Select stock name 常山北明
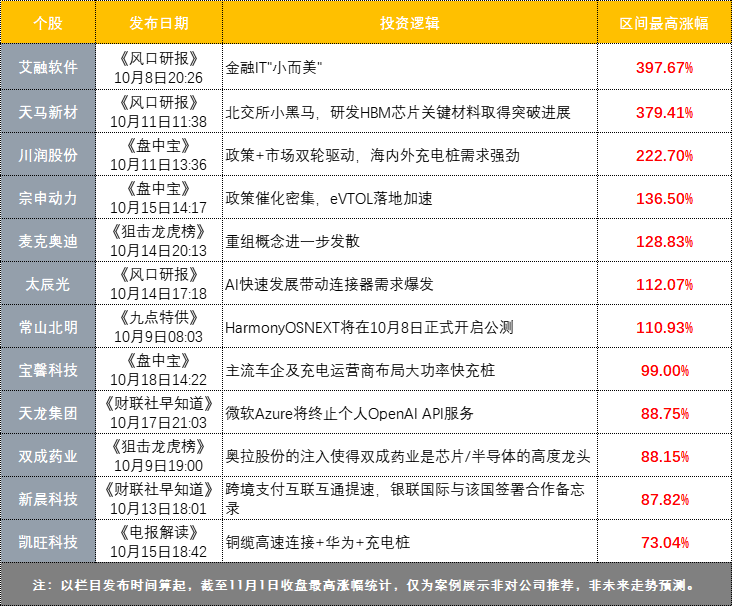 point(48,327)
